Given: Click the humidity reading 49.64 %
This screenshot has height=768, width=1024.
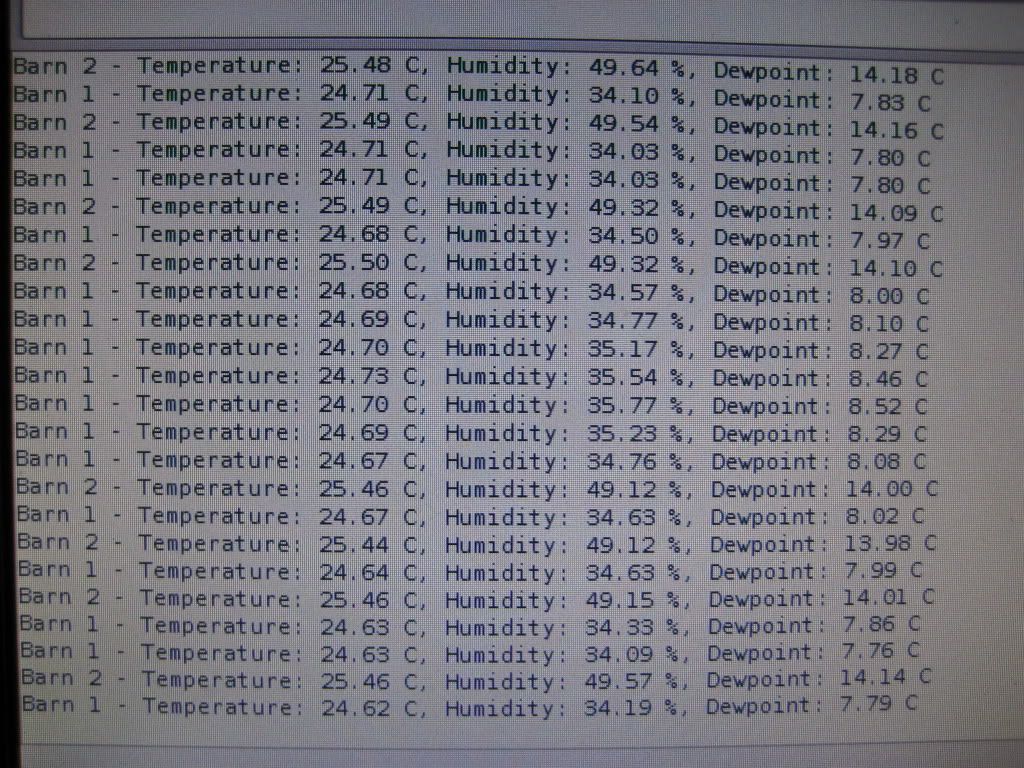Looking at the screenshot, I should tap(637, 67).
